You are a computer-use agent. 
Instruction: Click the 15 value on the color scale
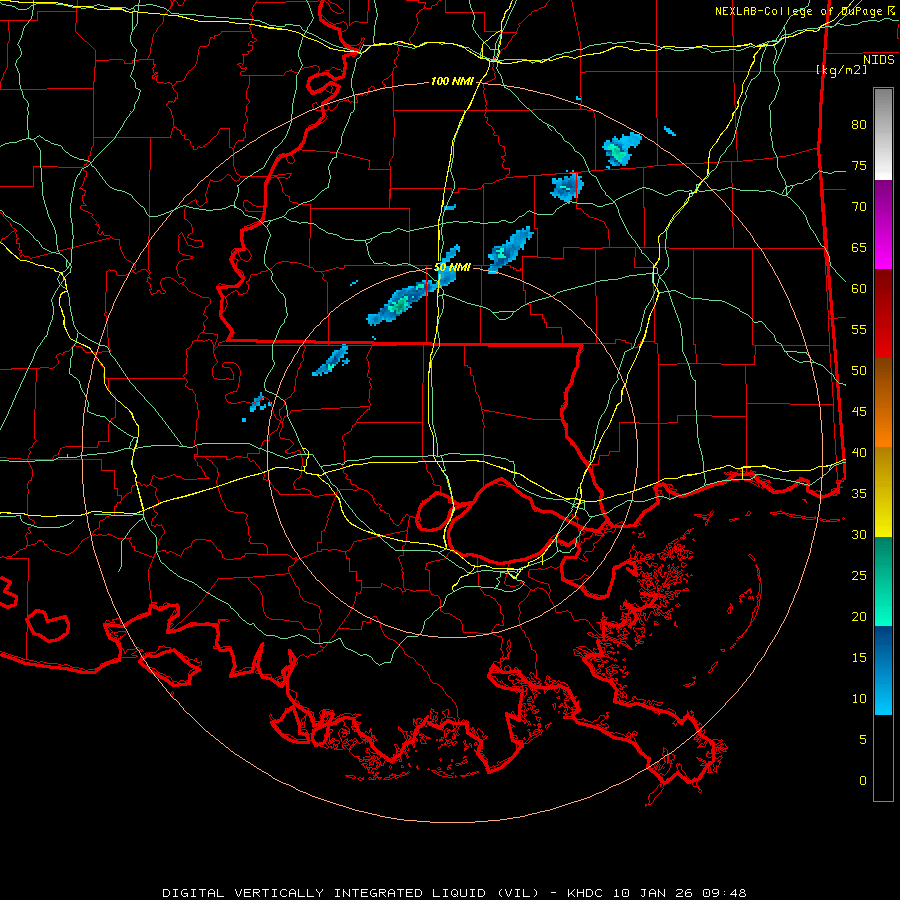pyautogui.click(x=859, y=658)
